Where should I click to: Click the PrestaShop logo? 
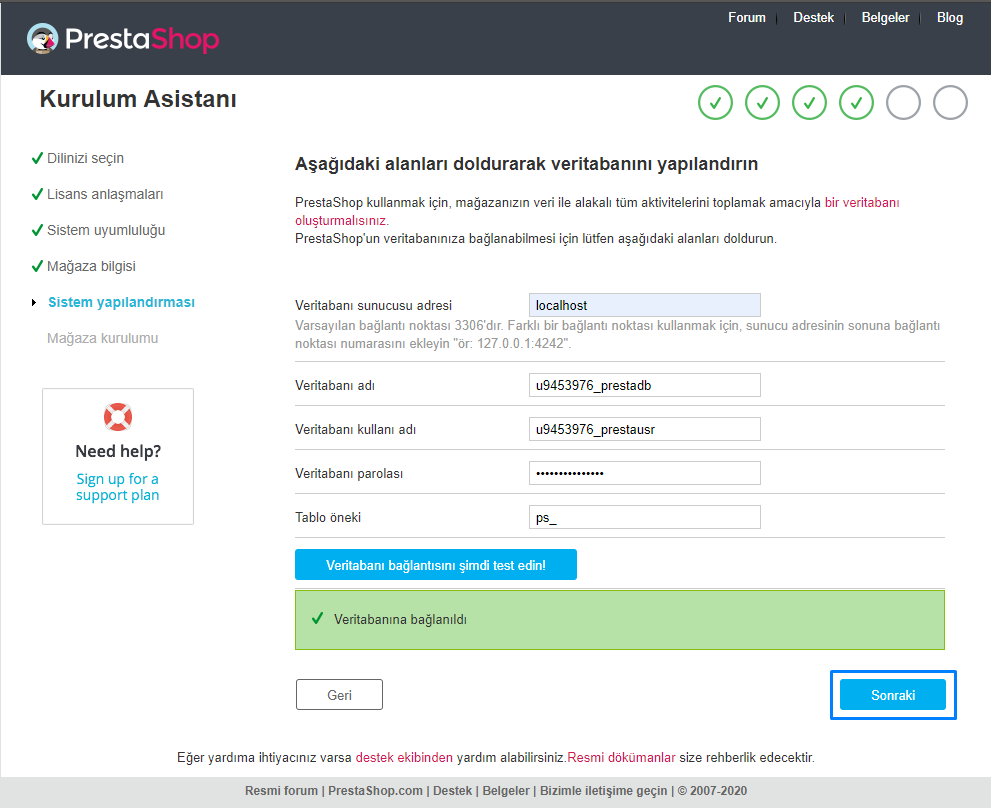point(123,39)
